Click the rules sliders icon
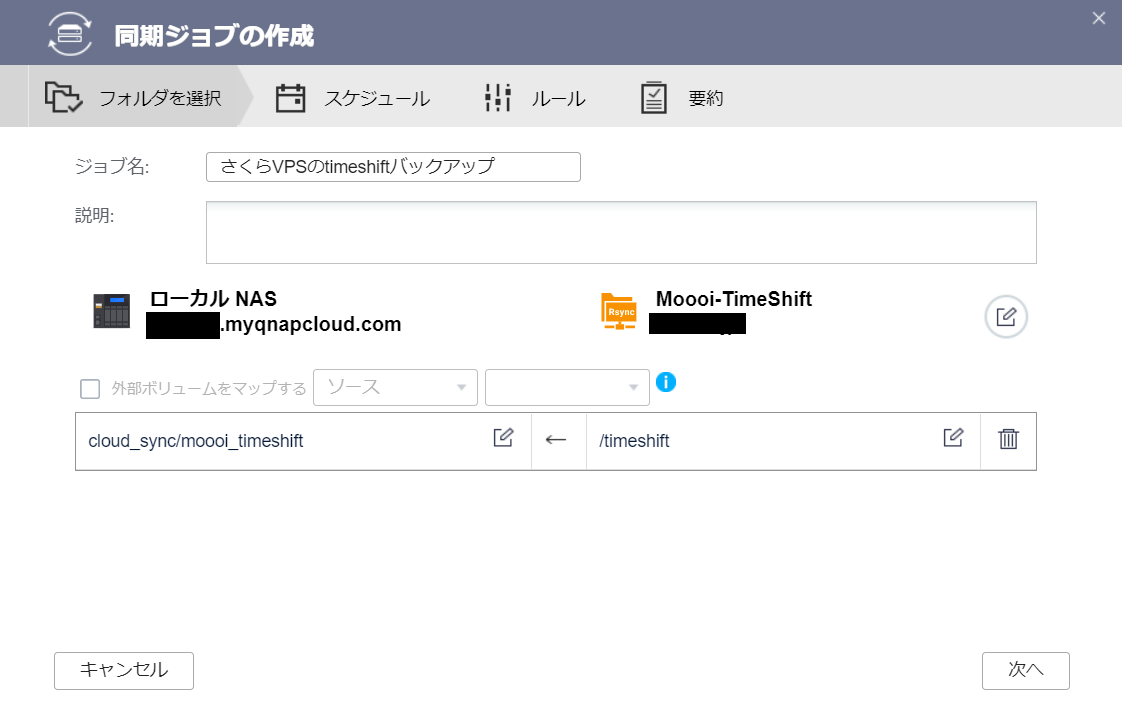 (498, 98)
